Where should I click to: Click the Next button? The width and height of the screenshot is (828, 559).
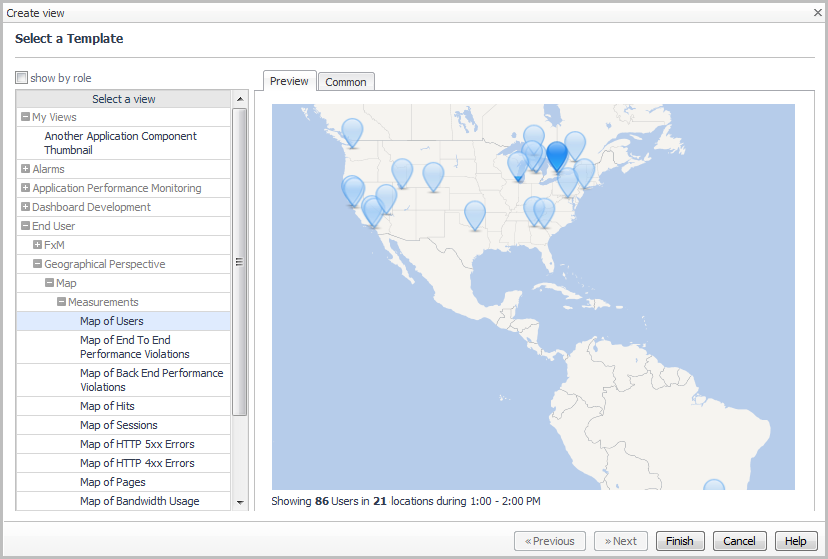pyautogui.click(x=620, y=541)
